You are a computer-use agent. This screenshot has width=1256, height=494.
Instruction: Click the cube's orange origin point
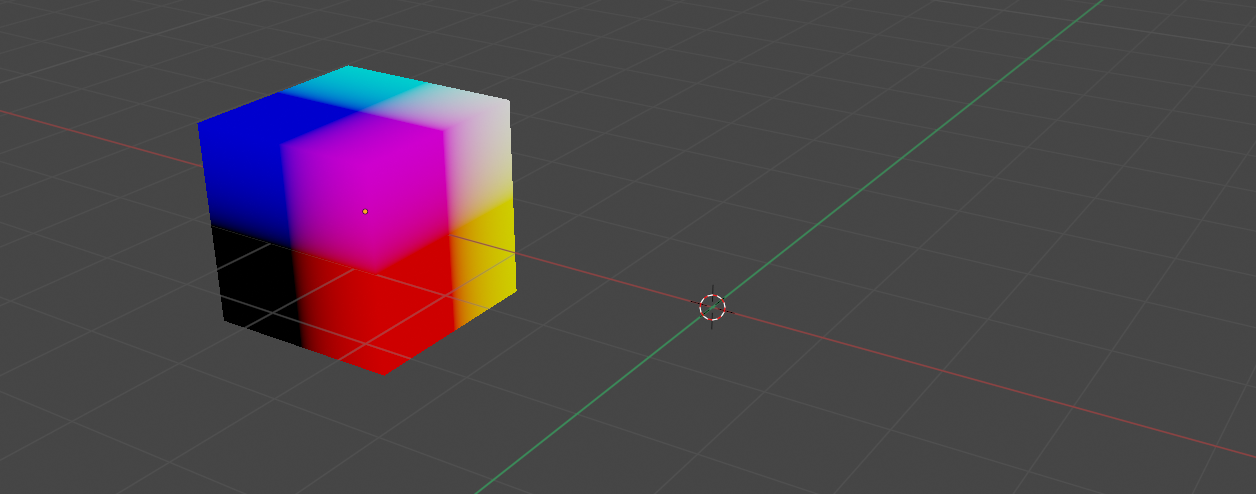(365, 211)
